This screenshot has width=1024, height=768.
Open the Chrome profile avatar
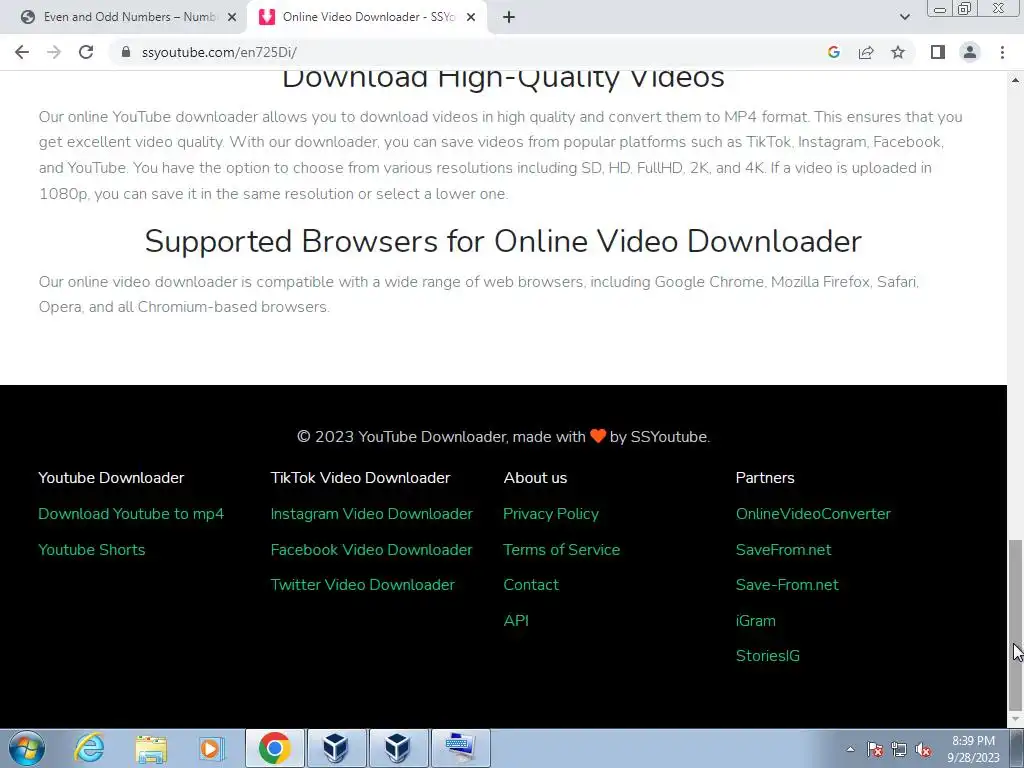[x=970, y=52]
